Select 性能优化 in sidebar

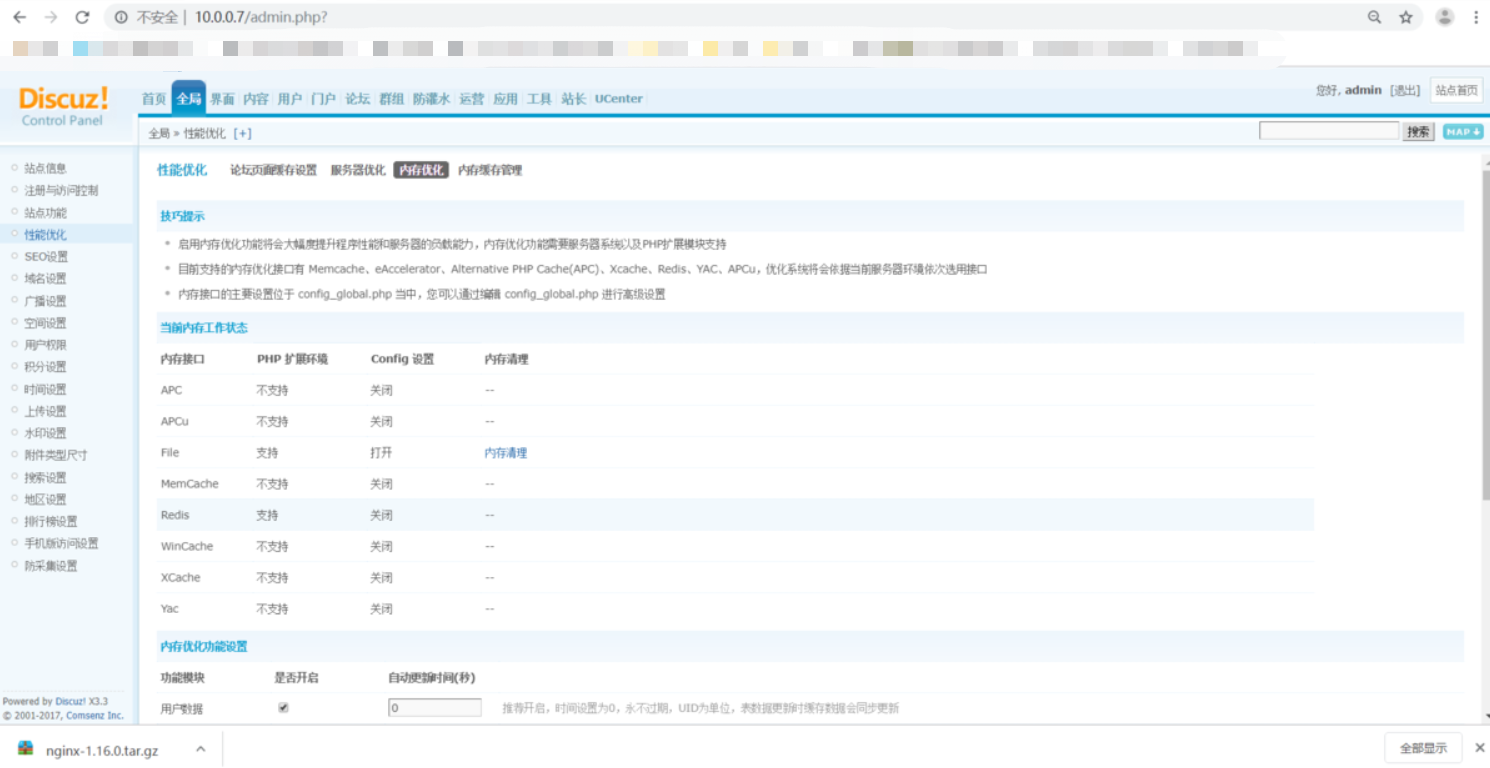point(45,234)
